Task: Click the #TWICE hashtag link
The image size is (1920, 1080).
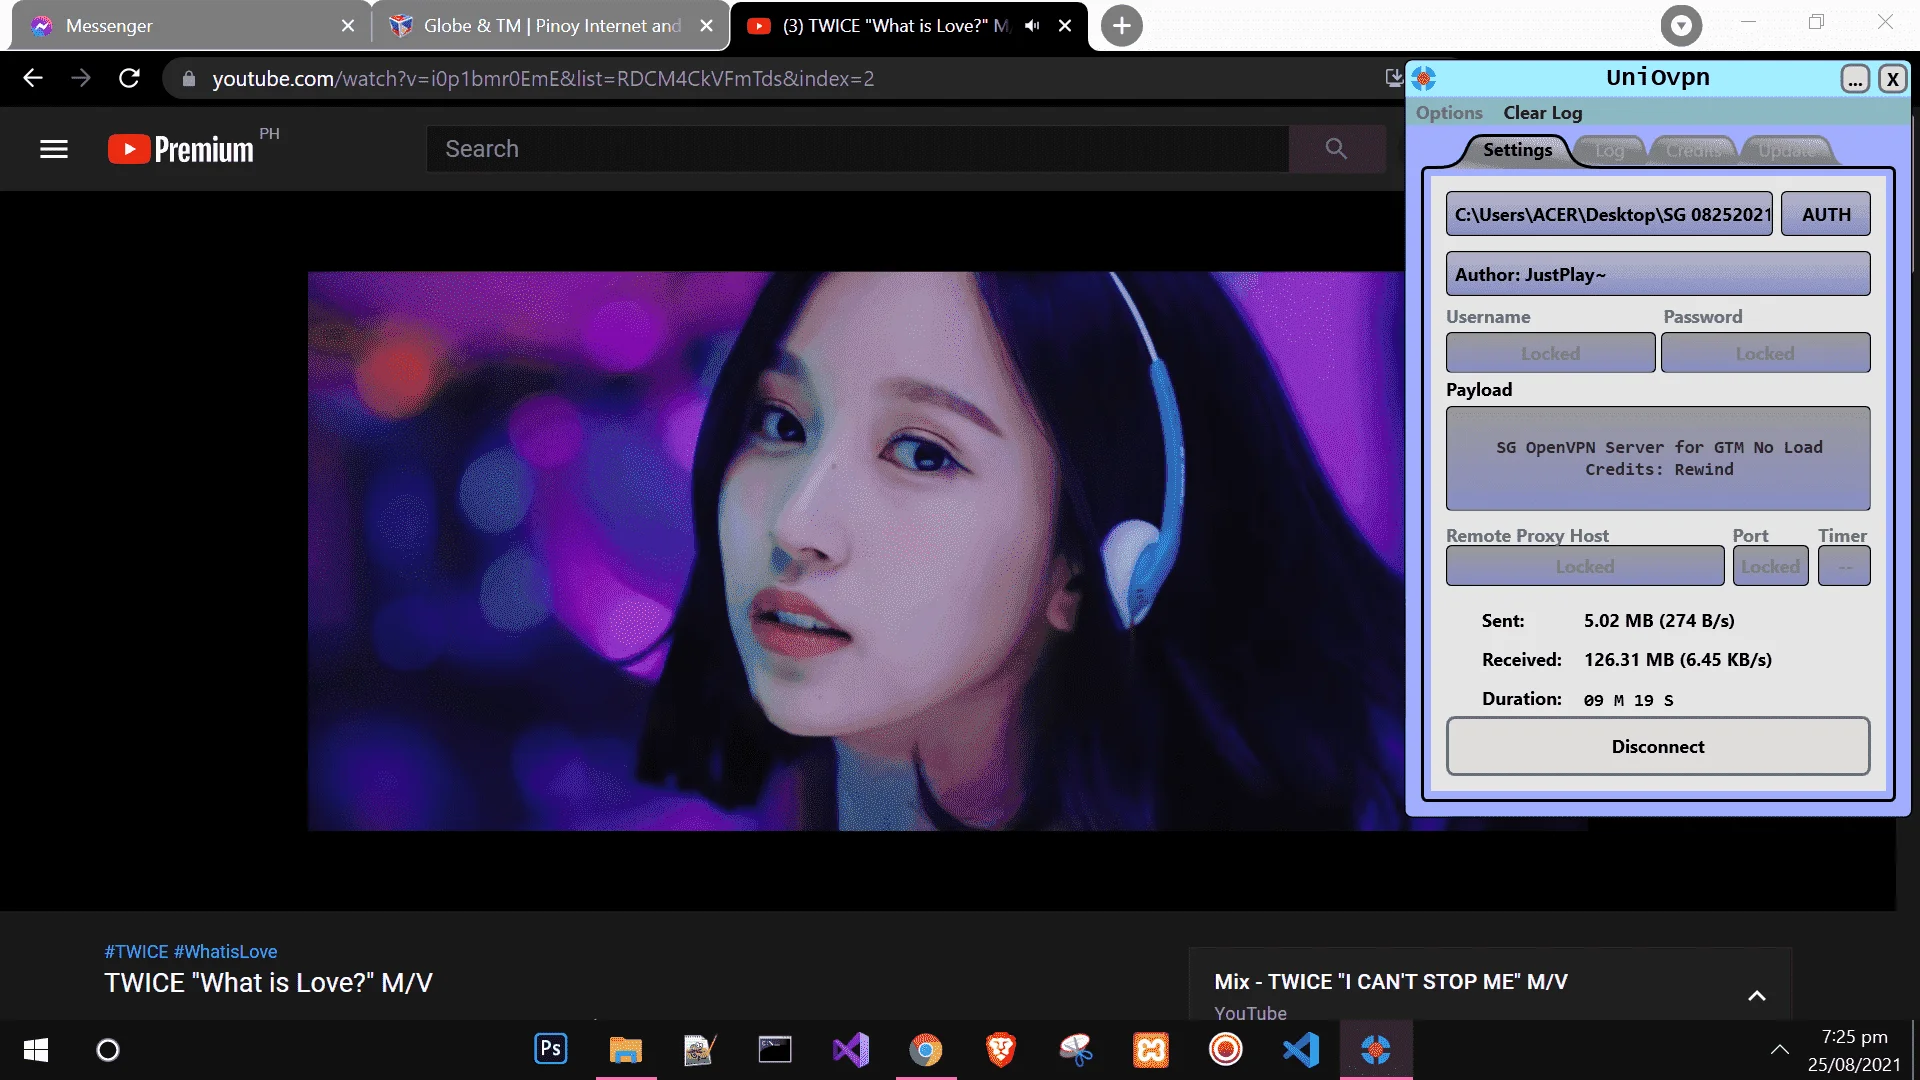Action: click(136, 952)
